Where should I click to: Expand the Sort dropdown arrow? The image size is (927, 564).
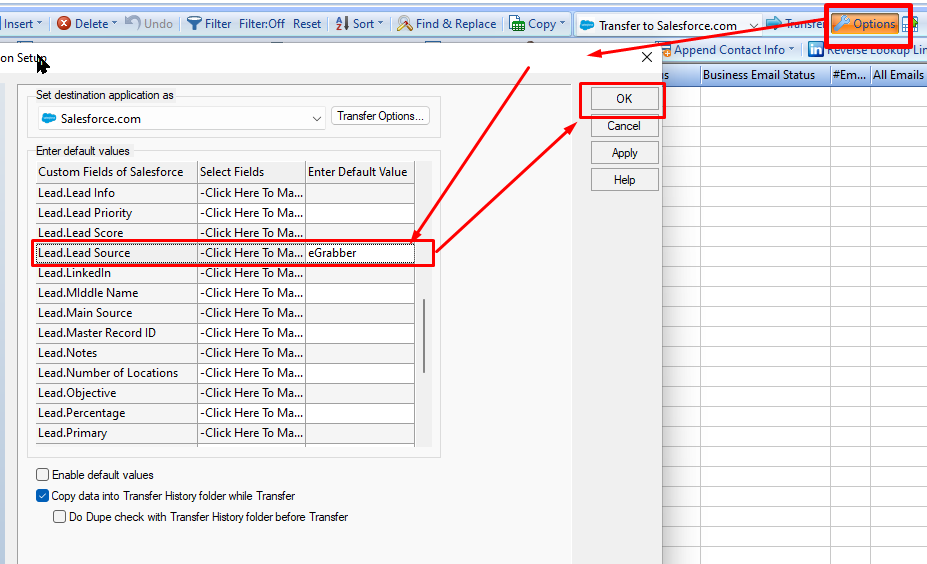click(380, 24)
